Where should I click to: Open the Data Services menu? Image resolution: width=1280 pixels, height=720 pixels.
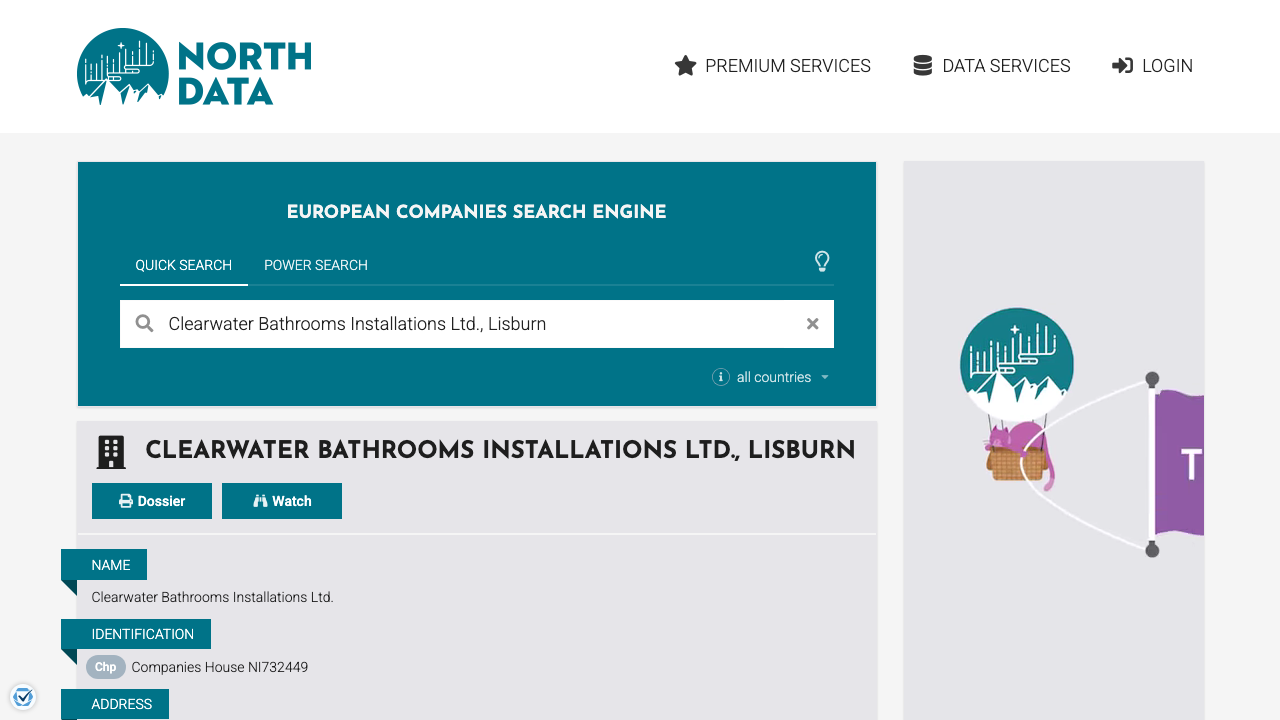pyautogui.click(x=1005, y=65)
